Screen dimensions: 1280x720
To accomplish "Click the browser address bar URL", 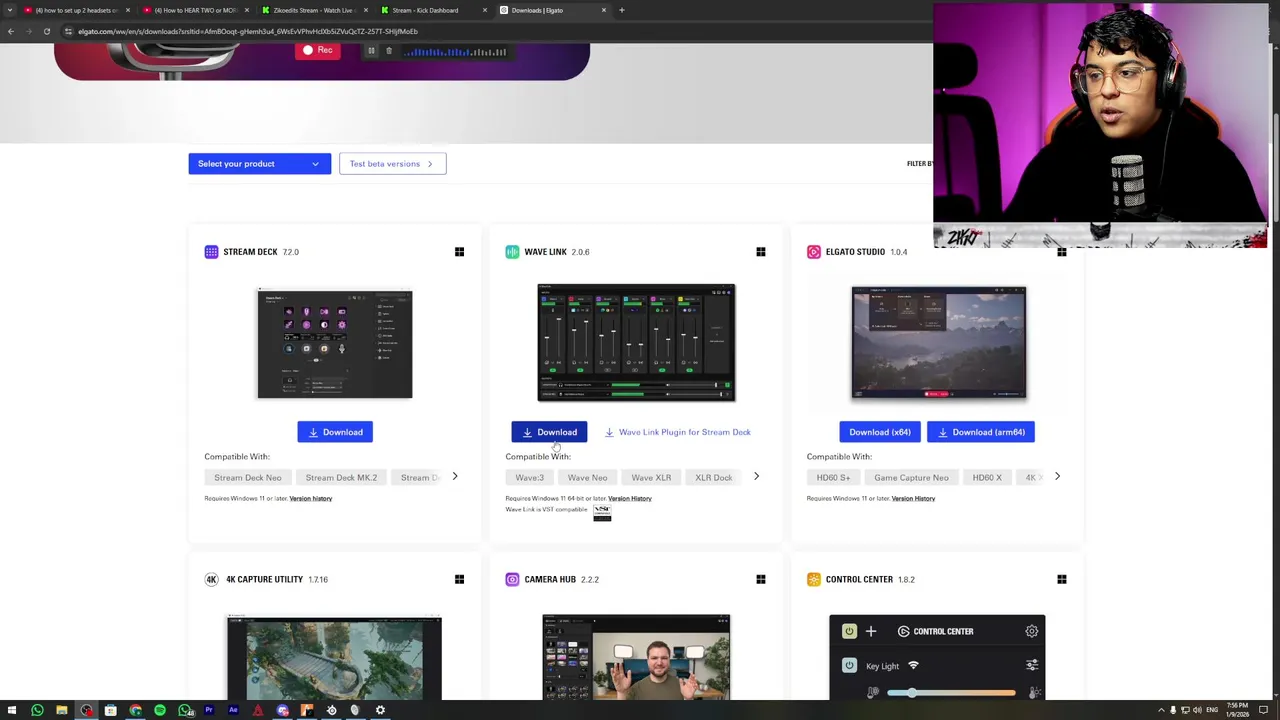I will pos(247,31).
